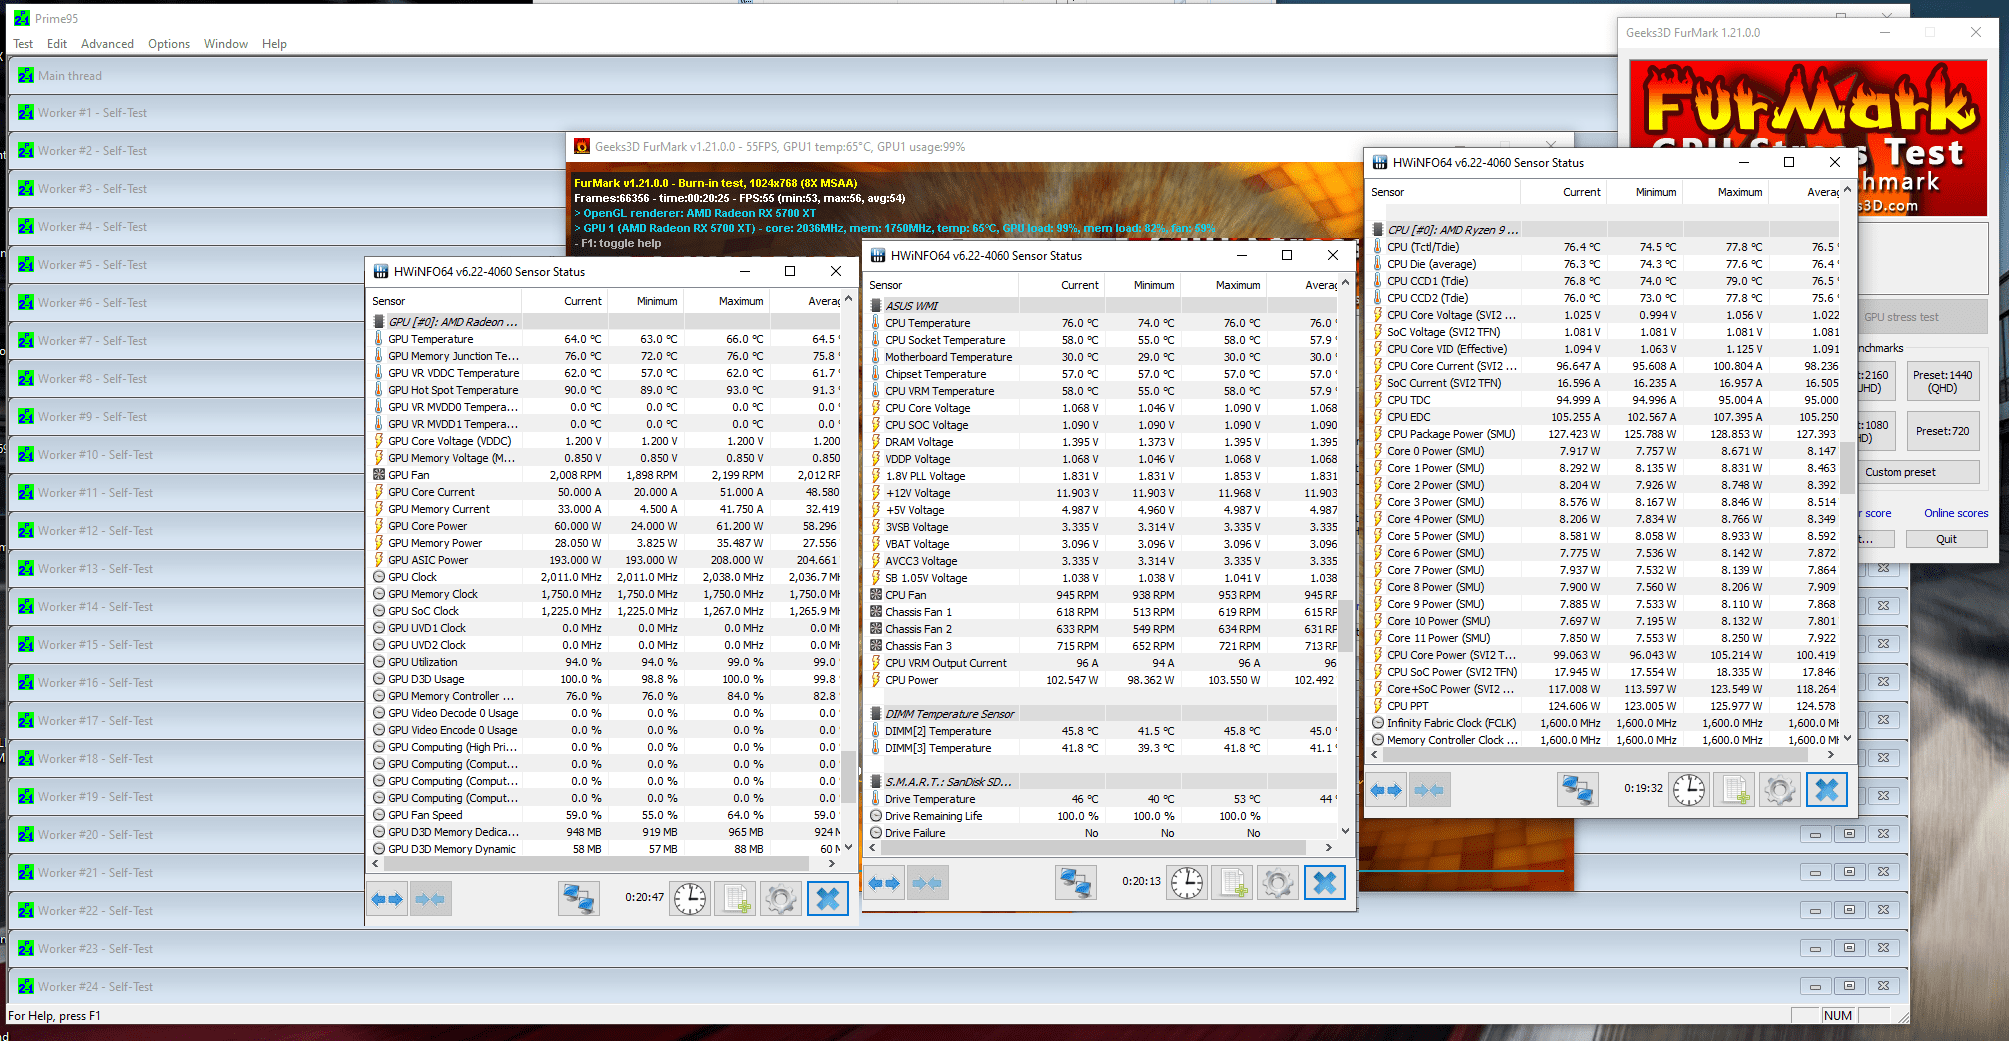Click Custom preset button in FurMark
Image resolution: width=2009 pixels, height=1041 pixels.
1919,472
